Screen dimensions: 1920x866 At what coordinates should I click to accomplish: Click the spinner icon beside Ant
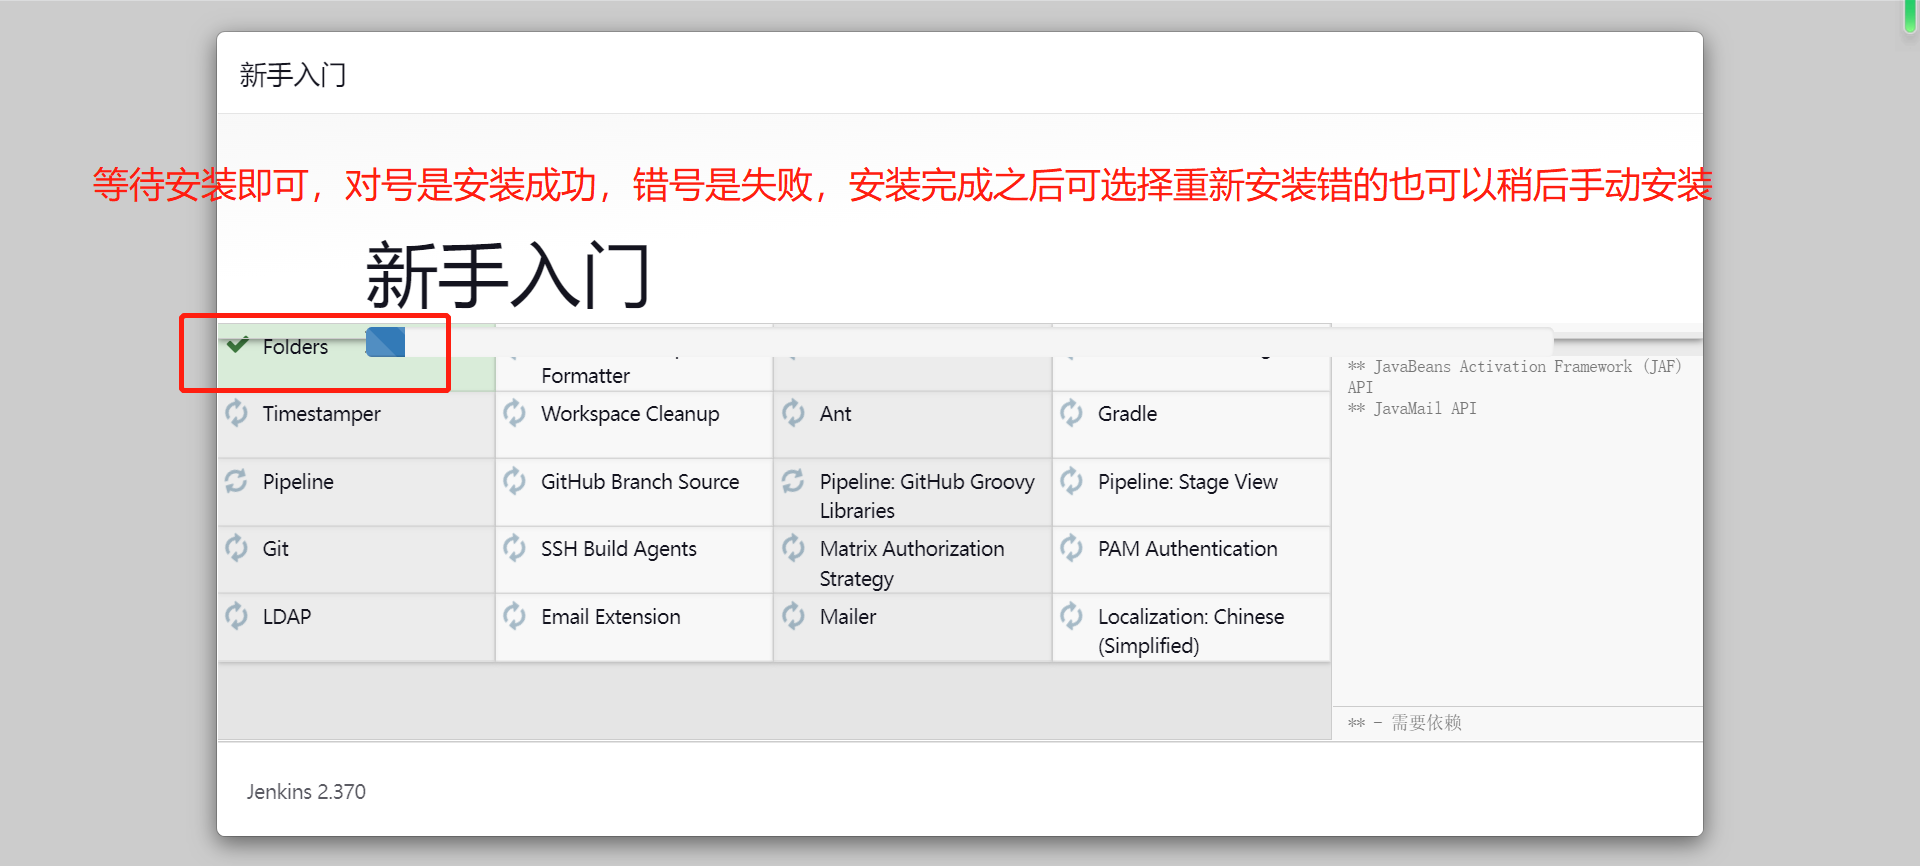tap(794, 413)
